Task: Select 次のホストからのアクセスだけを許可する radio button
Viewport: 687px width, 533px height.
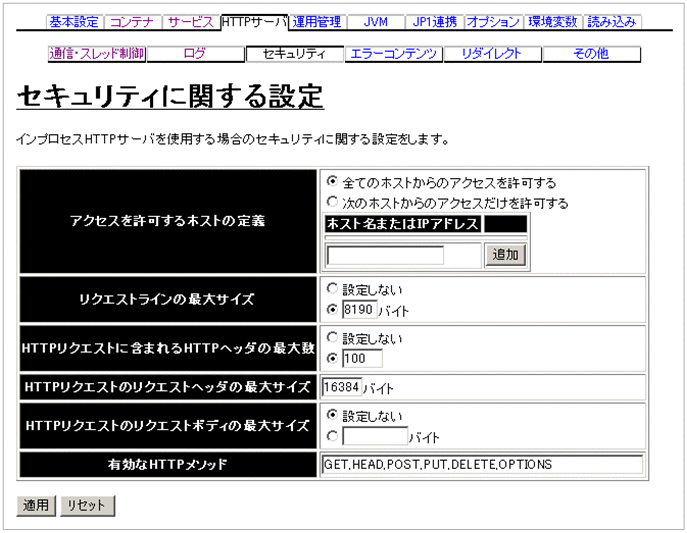Action: [x=333, y=201]
